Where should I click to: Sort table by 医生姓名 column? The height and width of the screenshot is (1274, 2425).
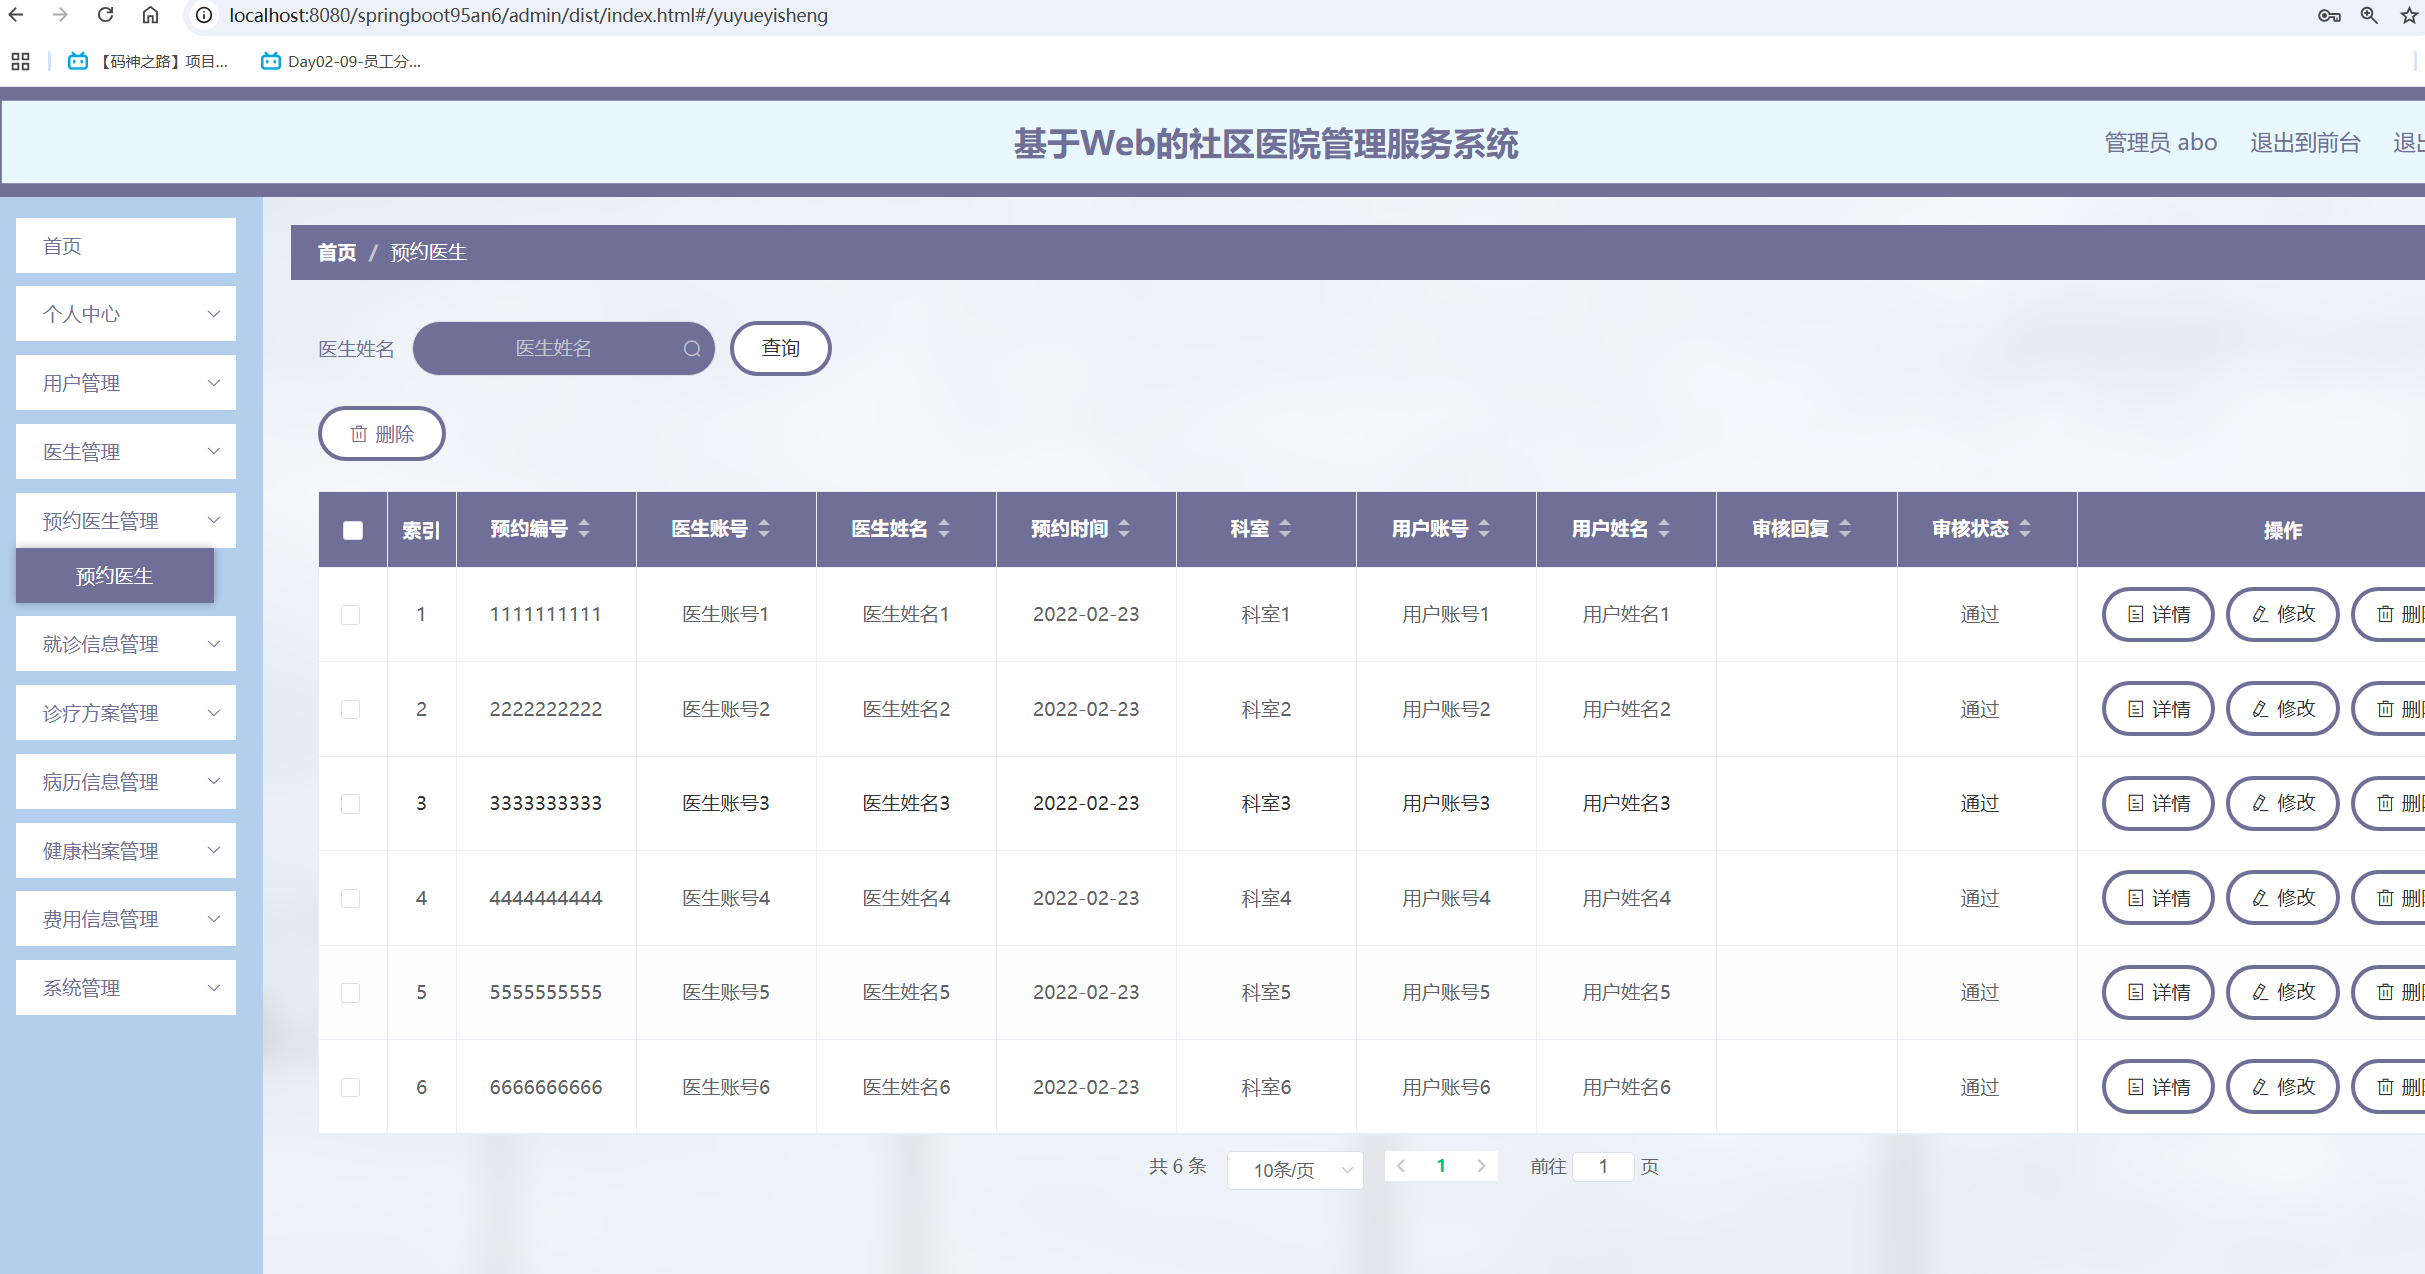[944, 528]
